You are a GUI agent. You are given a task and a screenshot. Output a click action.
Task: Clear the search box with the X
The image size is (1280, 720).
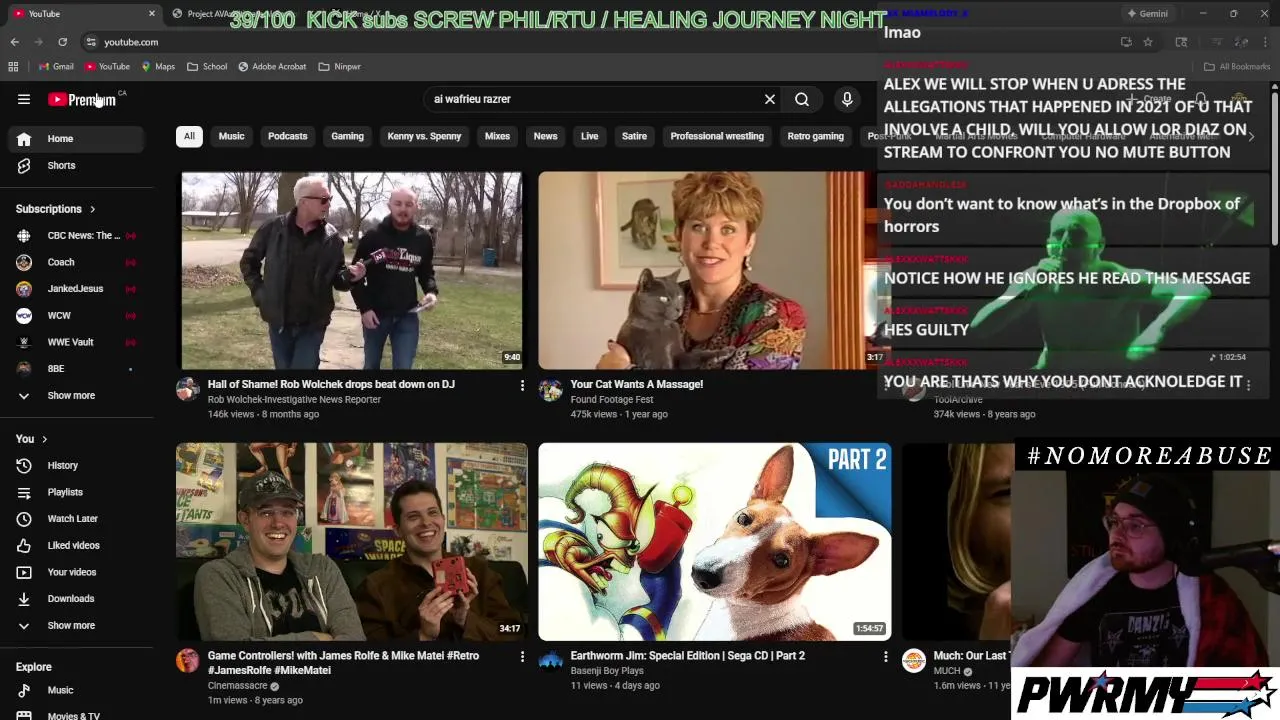click(770, 99)
